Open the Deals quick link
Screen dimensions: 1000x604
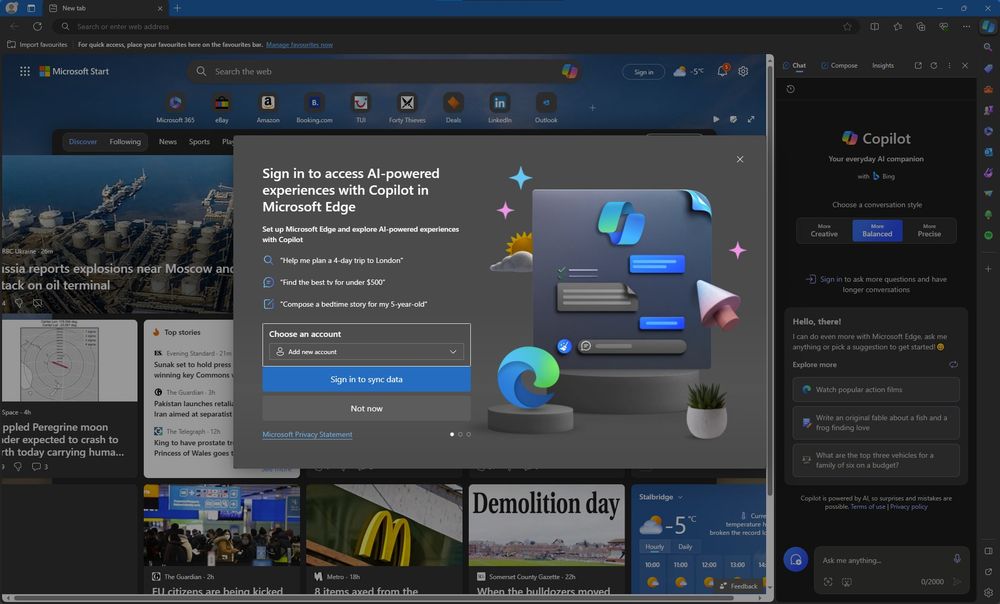[x=453, y=108]
